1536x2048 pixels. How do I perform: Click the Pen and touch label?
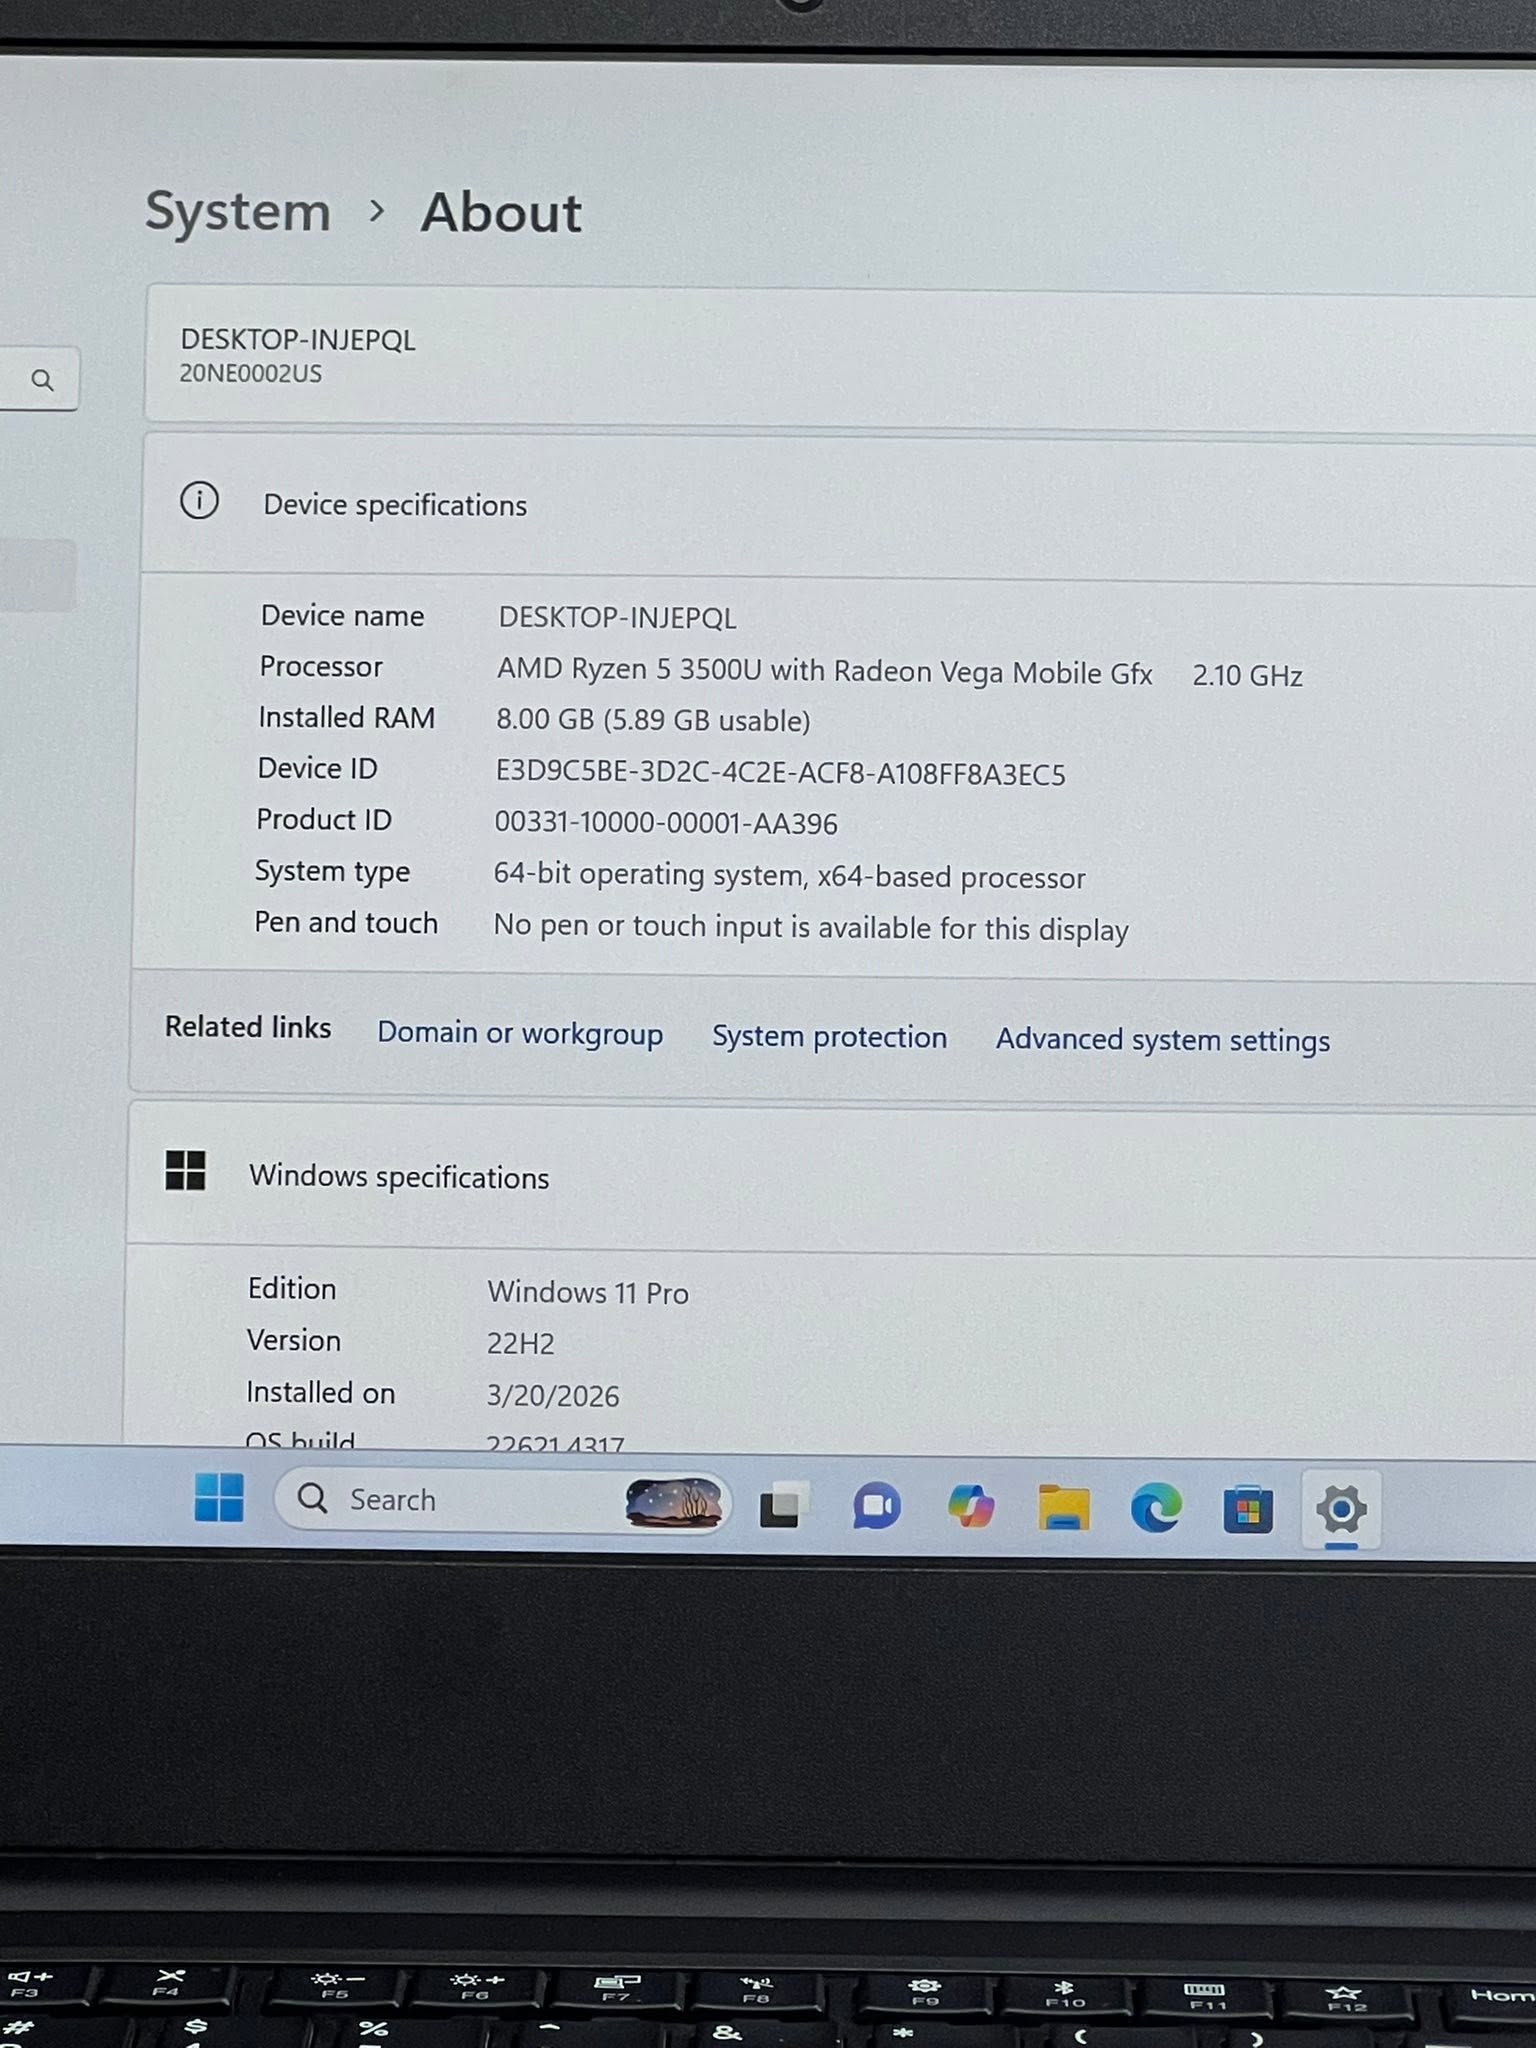click(x=346, y=922)
